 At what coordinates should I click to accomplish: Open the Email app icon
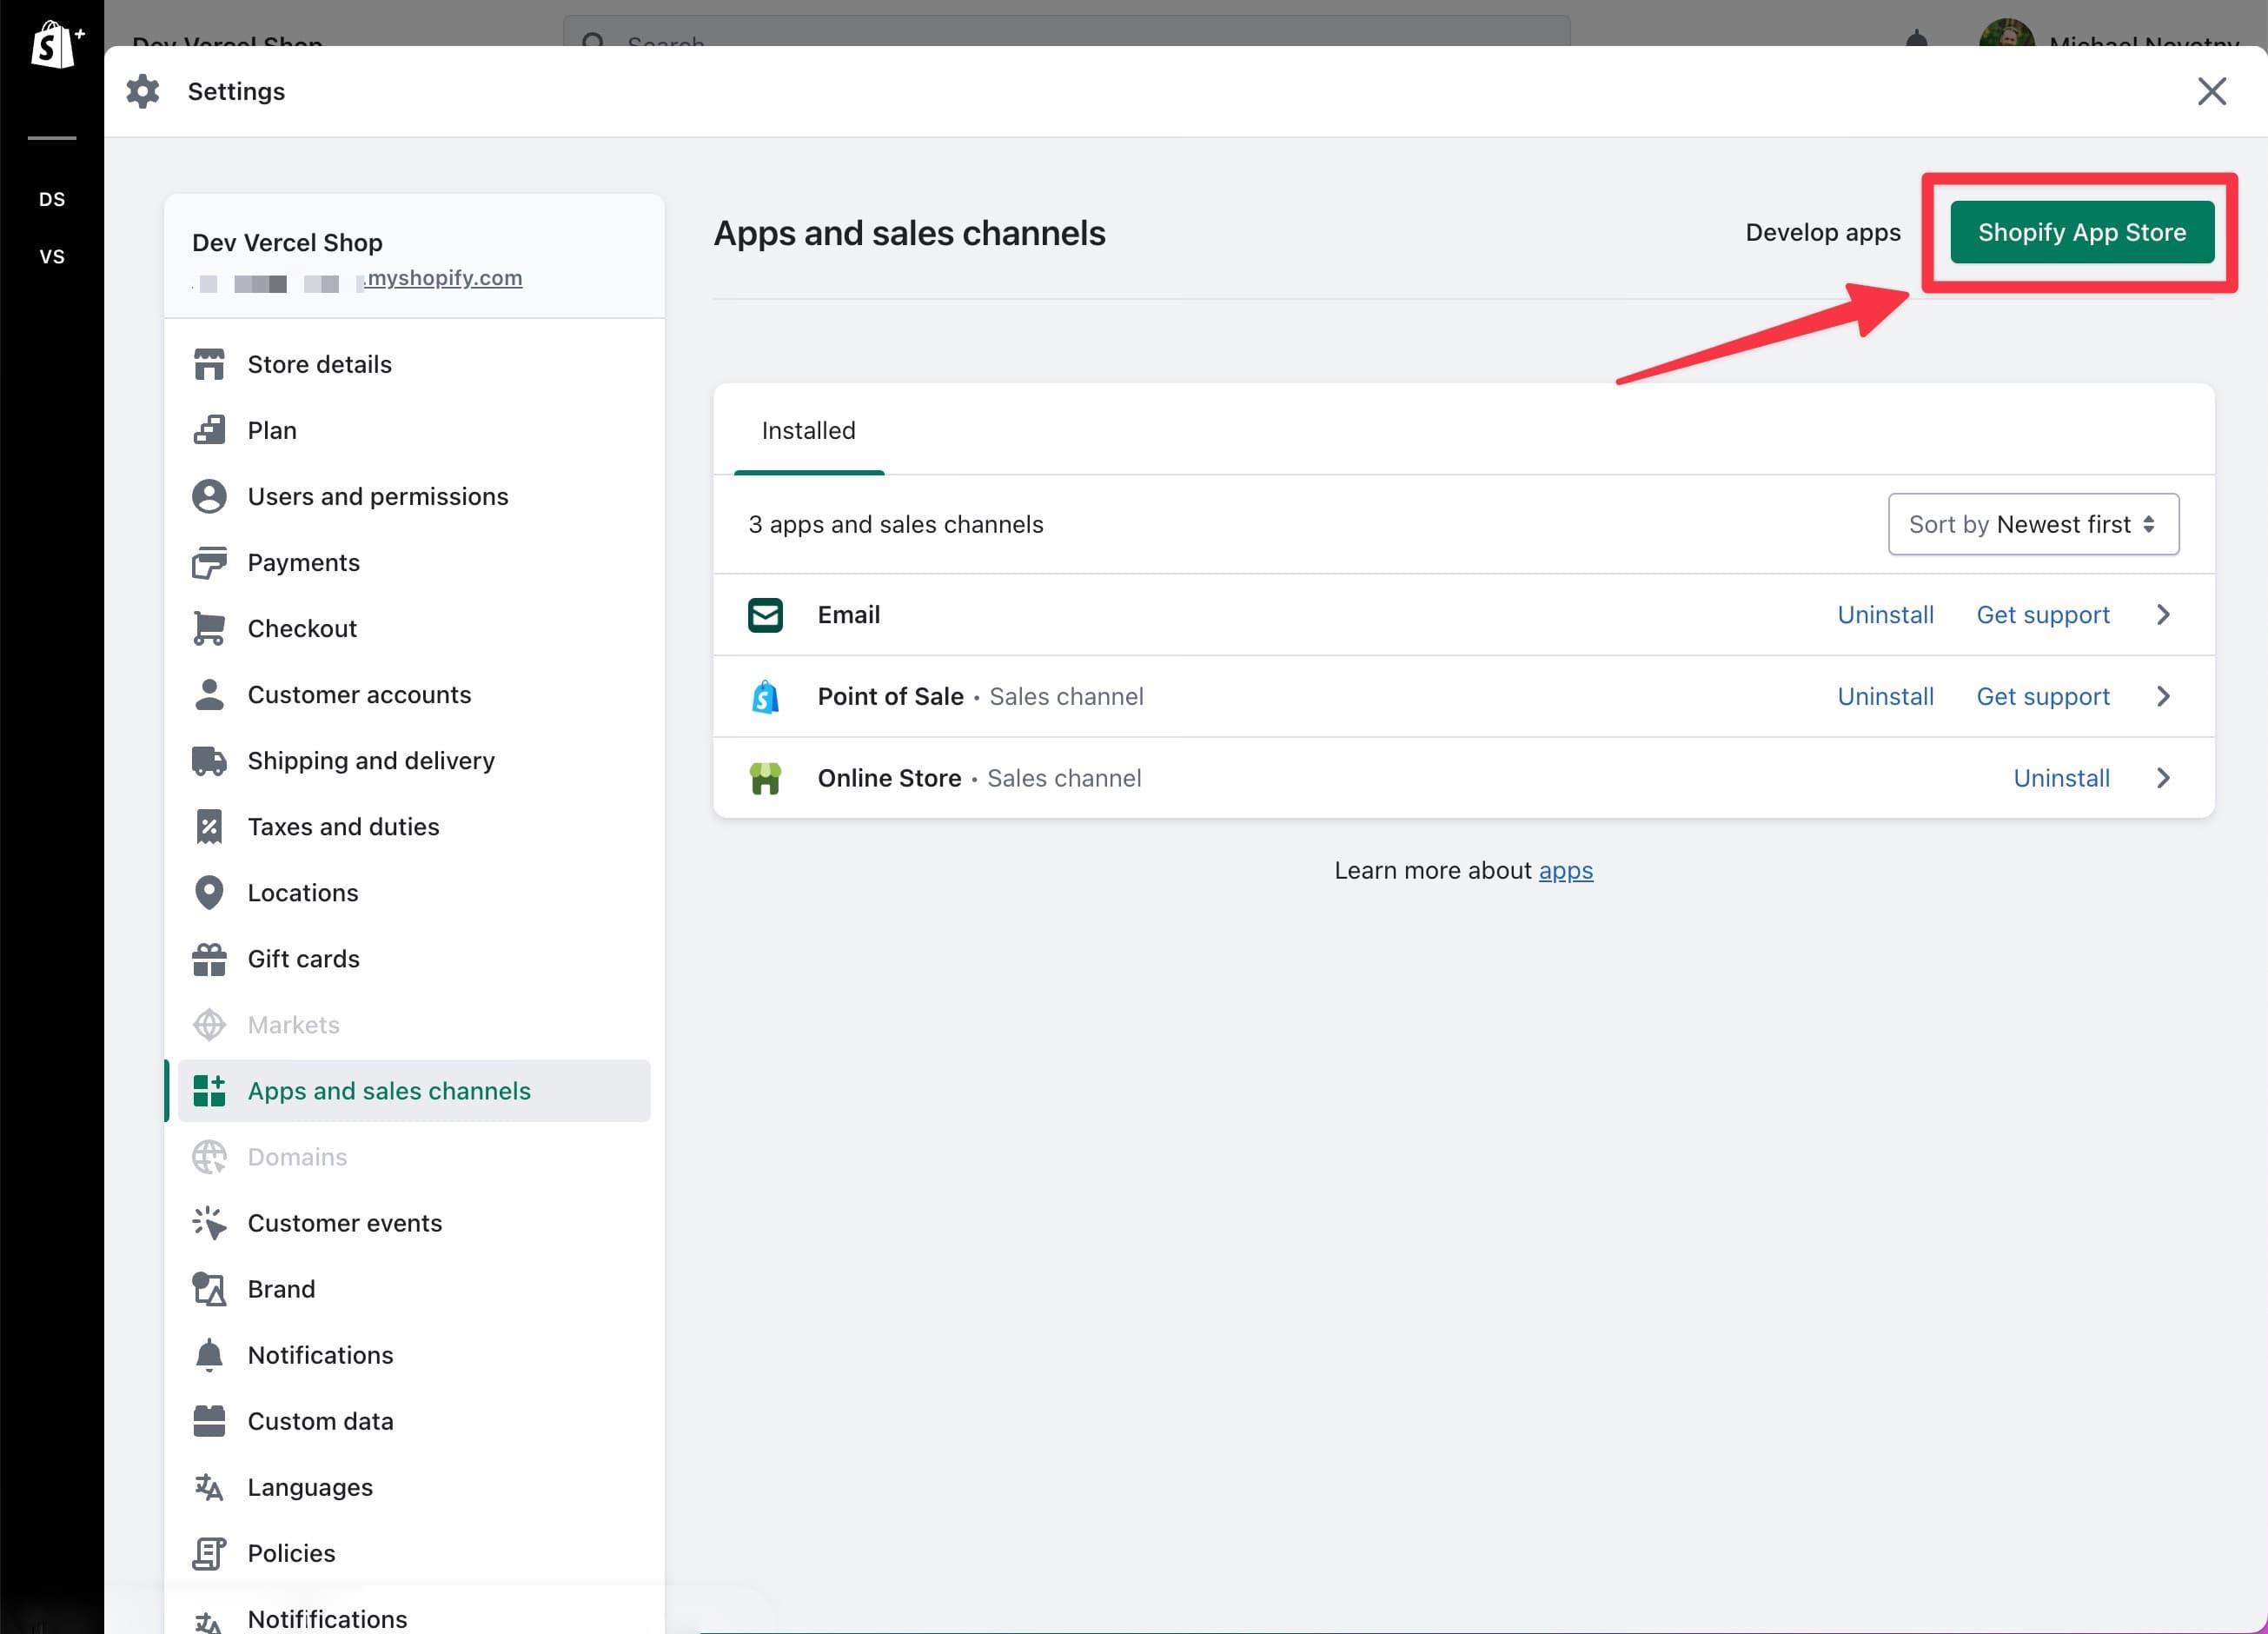[x=765, y=614]
